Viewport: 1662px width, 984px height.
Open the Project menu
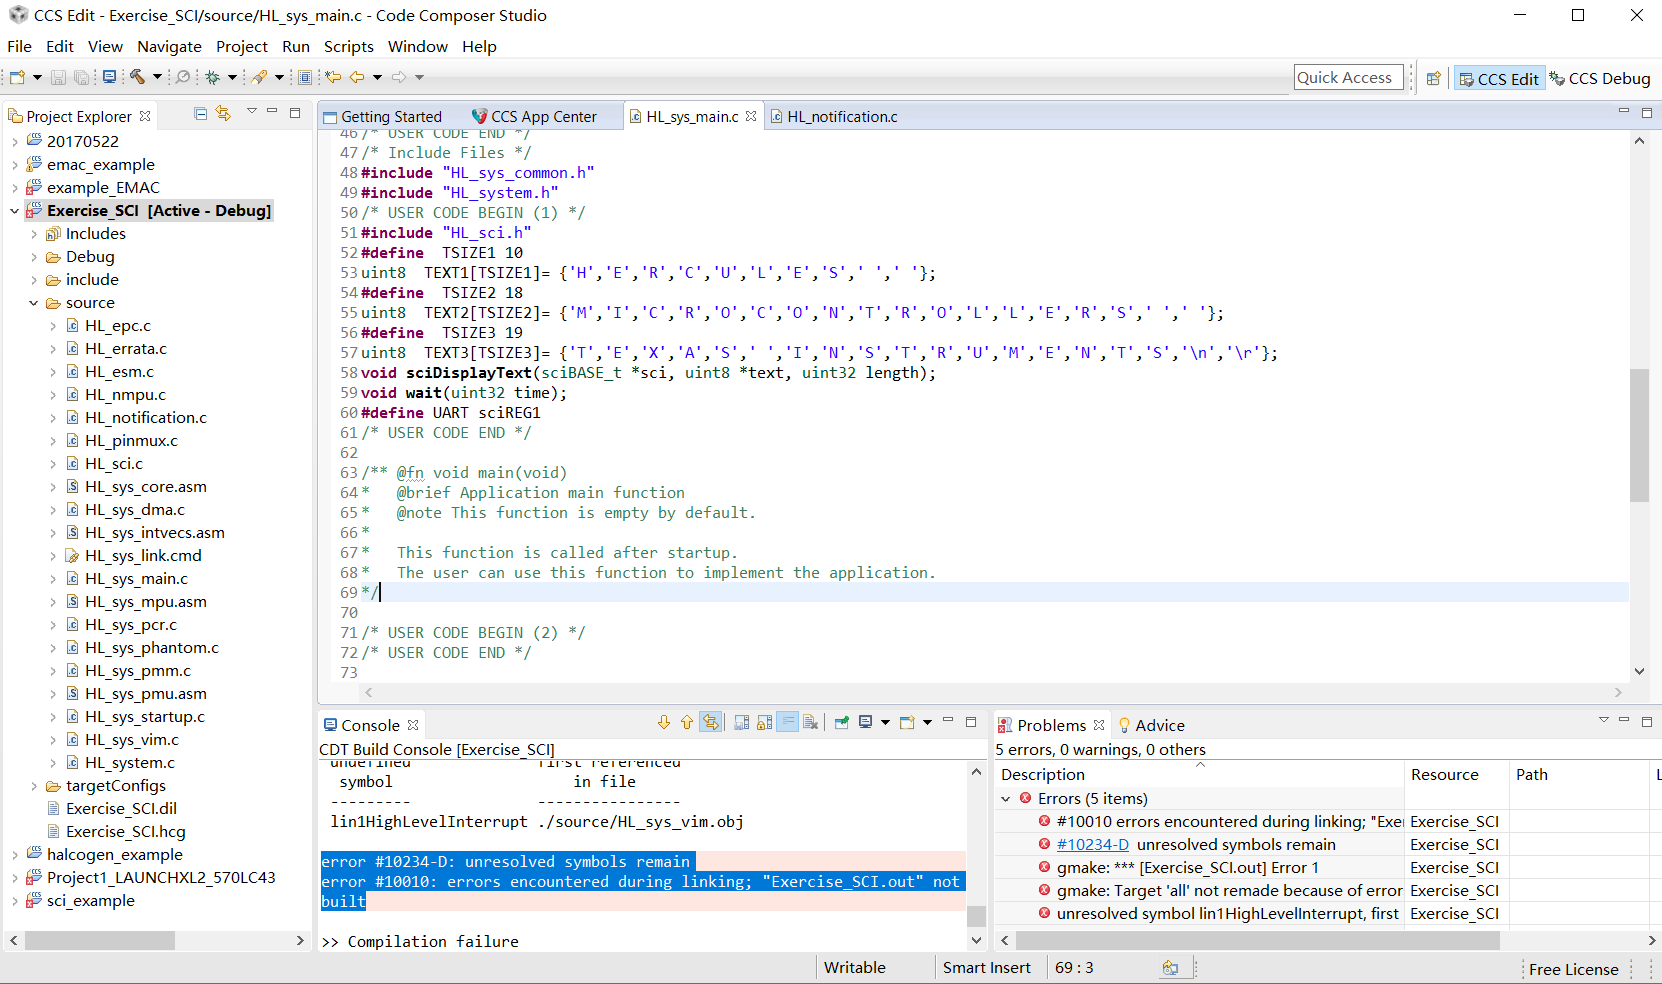(241, 46)
